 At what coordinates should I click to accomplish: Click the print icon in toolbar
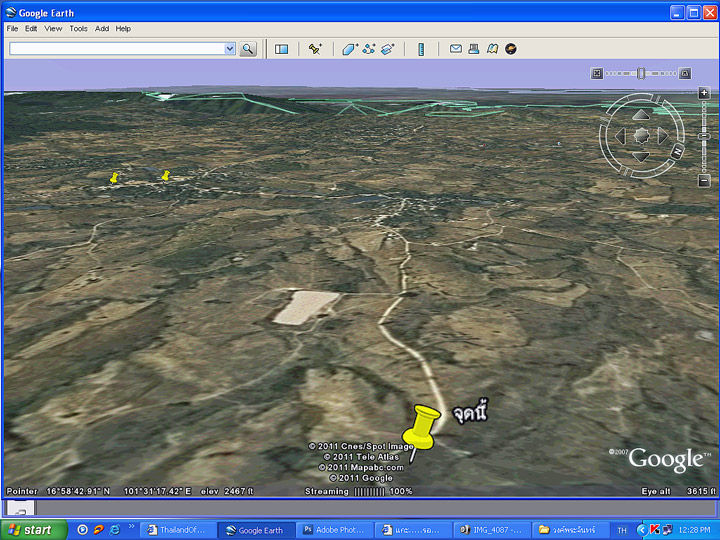pos(473,48)
